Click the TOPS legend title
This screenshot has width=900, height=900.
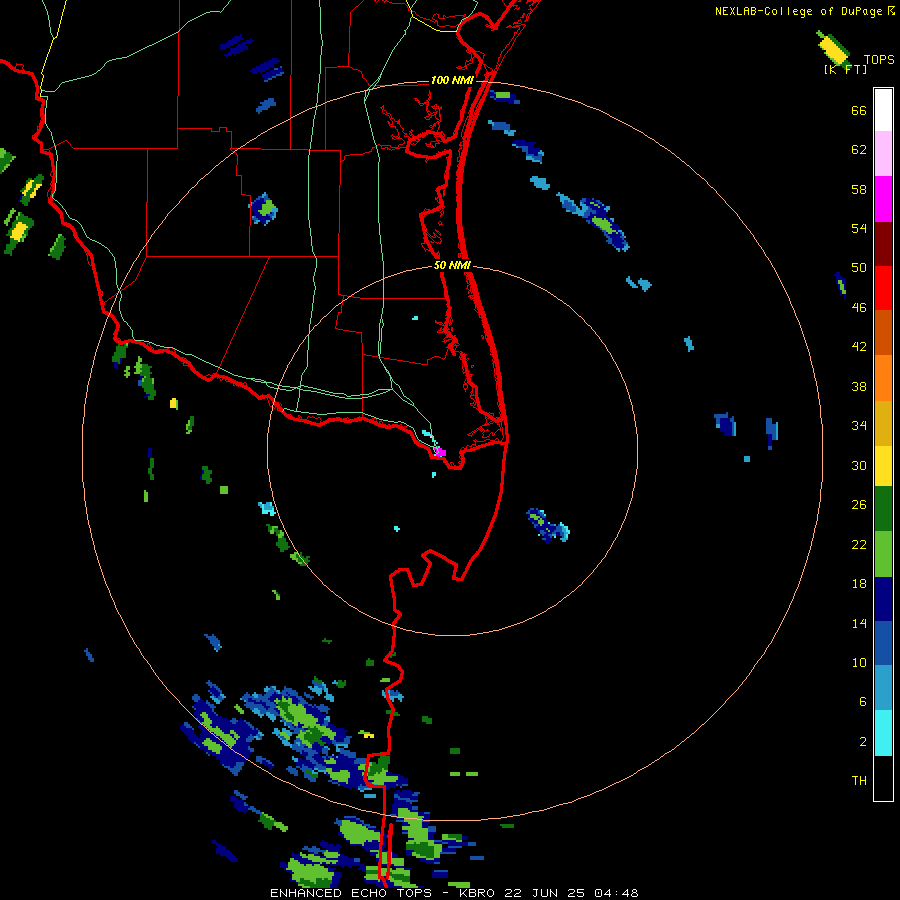[x=879, y=60]
